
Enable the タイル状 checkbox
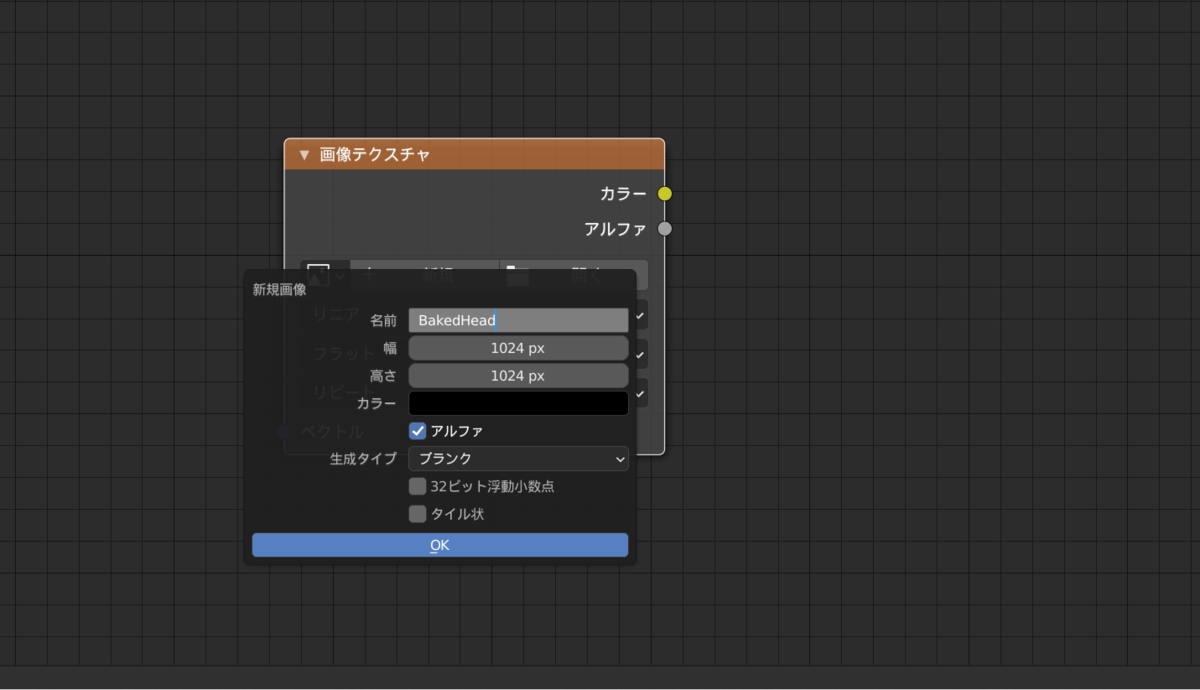point(418,514)
